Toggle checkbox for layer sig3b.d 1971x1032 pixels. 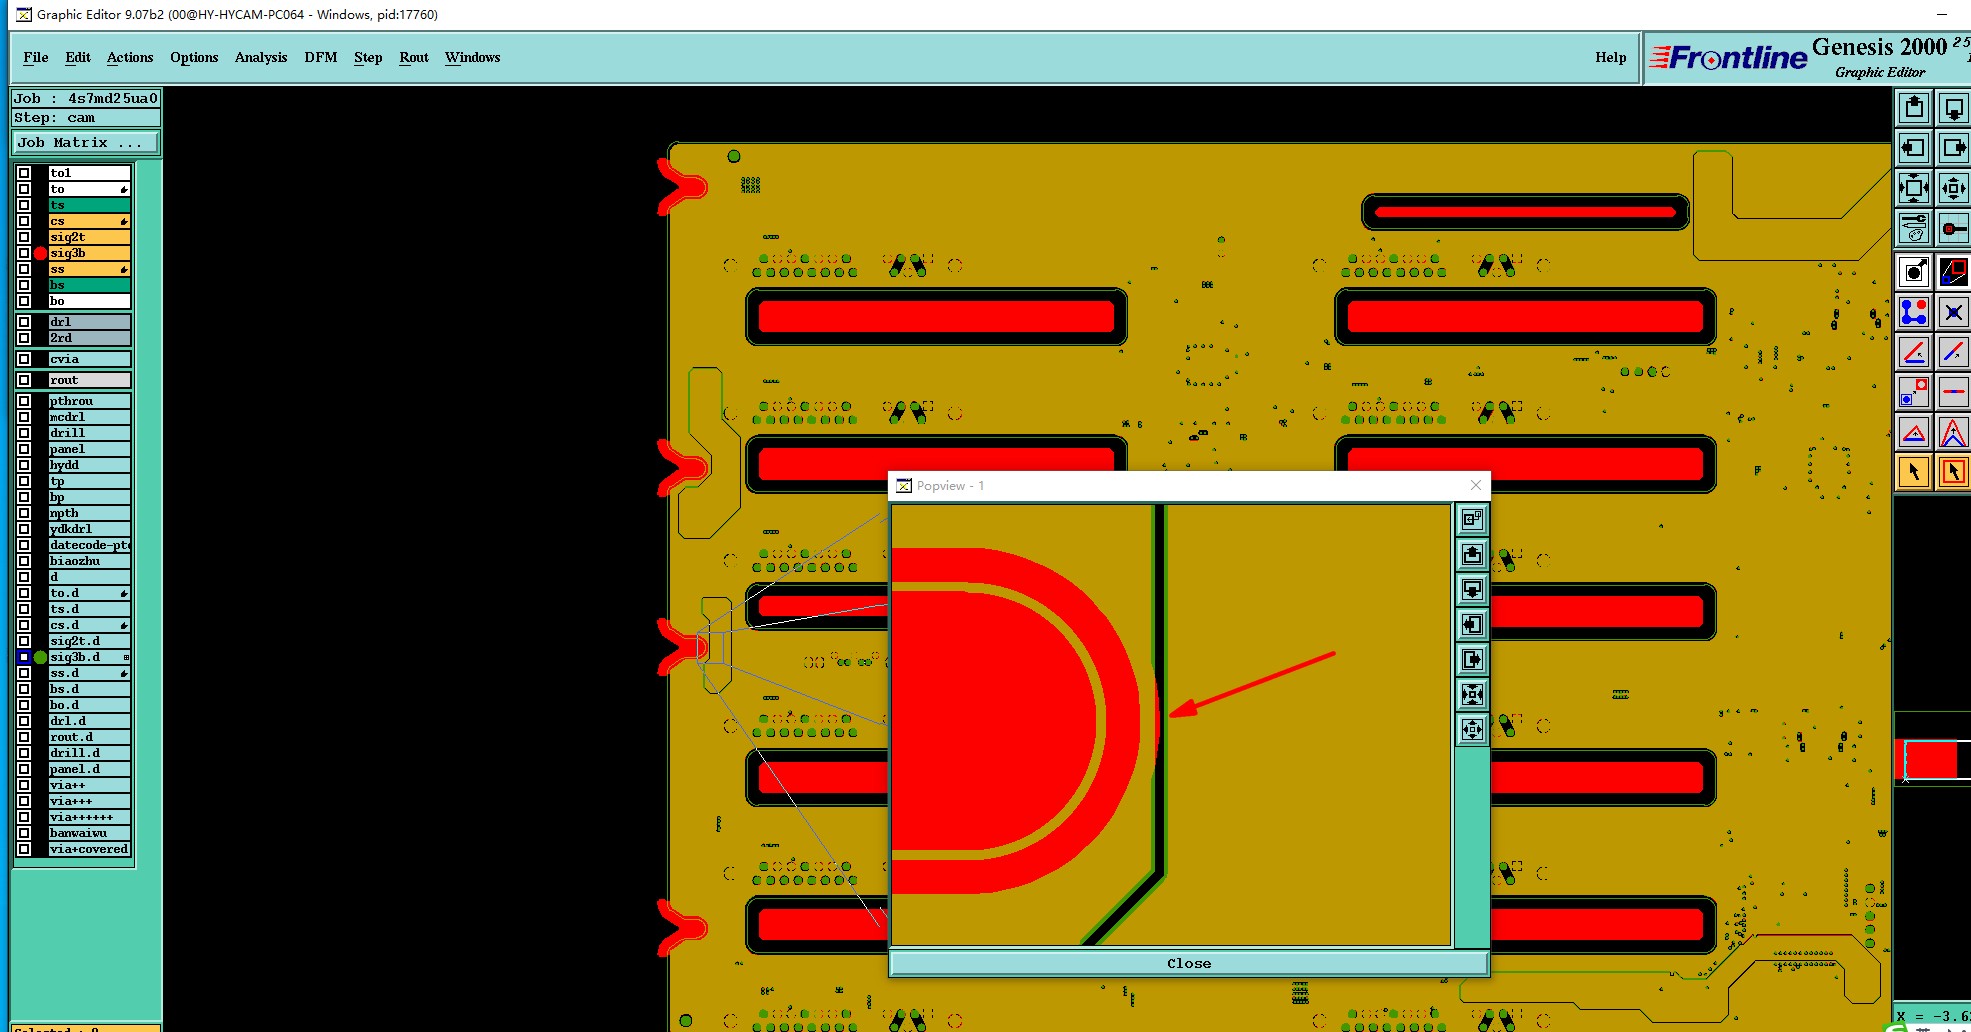(x=24, y=657)
